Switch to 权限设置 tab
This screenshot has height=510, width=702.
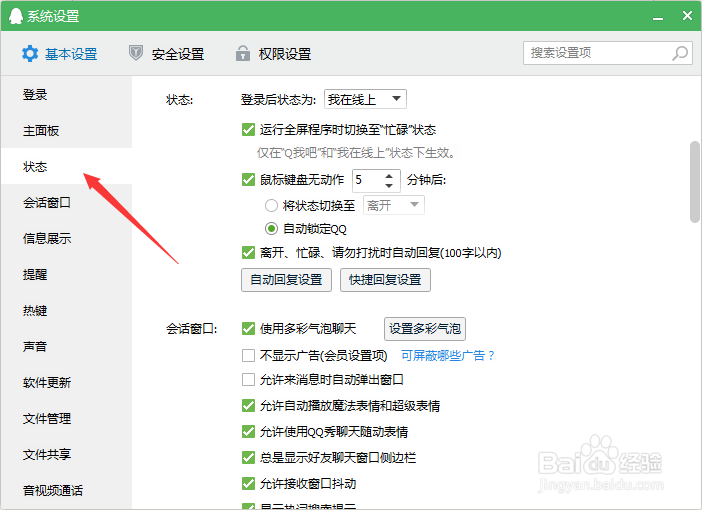[274, 54]
